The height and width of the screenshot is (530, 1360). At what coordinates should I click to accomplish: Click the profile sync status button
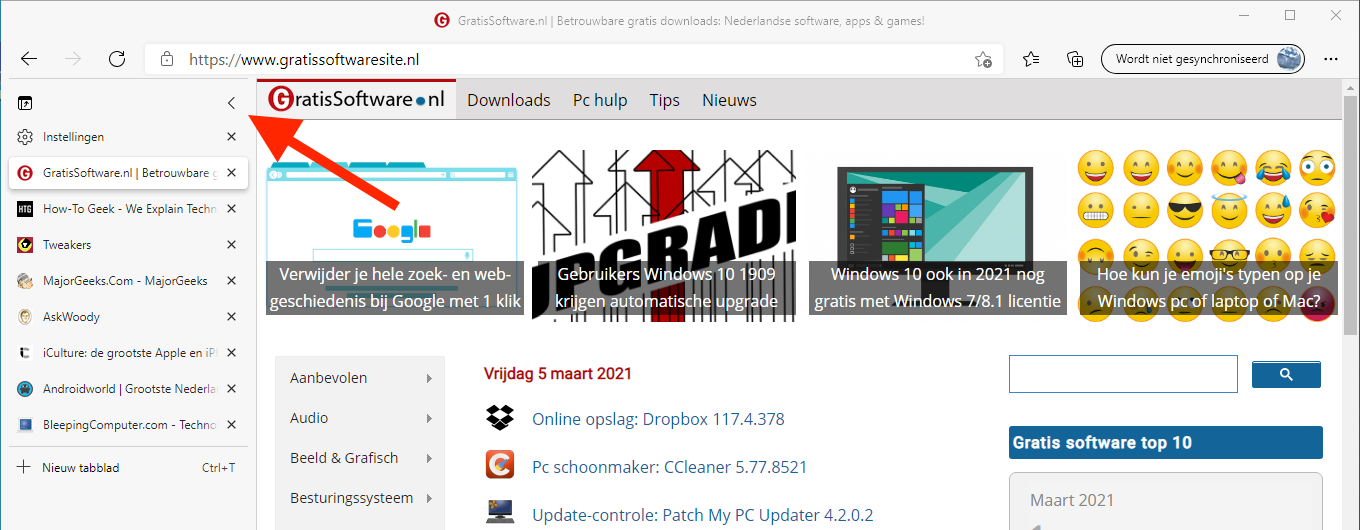[x=1202, y=59]
